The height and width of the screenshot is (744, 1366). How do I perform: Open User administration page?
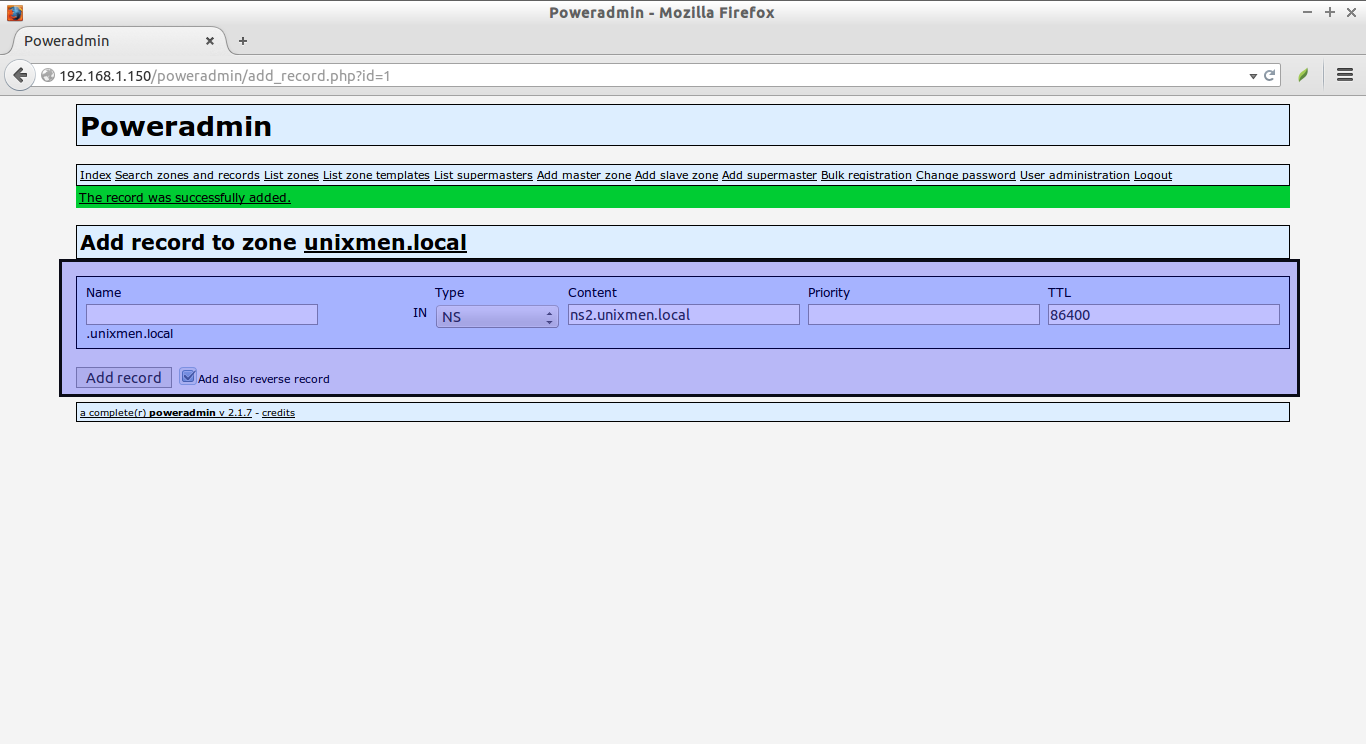[x=1075, y=175]
